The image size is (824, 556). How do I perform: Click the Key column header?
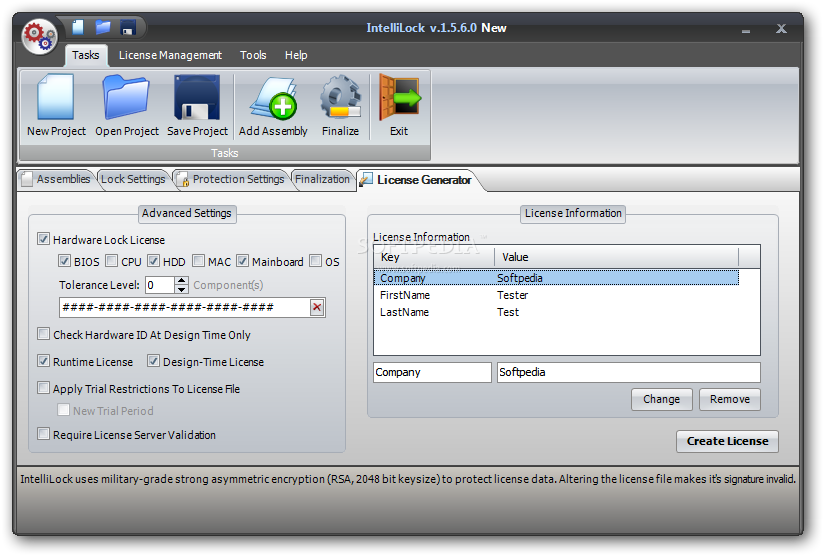coord(434,257)
